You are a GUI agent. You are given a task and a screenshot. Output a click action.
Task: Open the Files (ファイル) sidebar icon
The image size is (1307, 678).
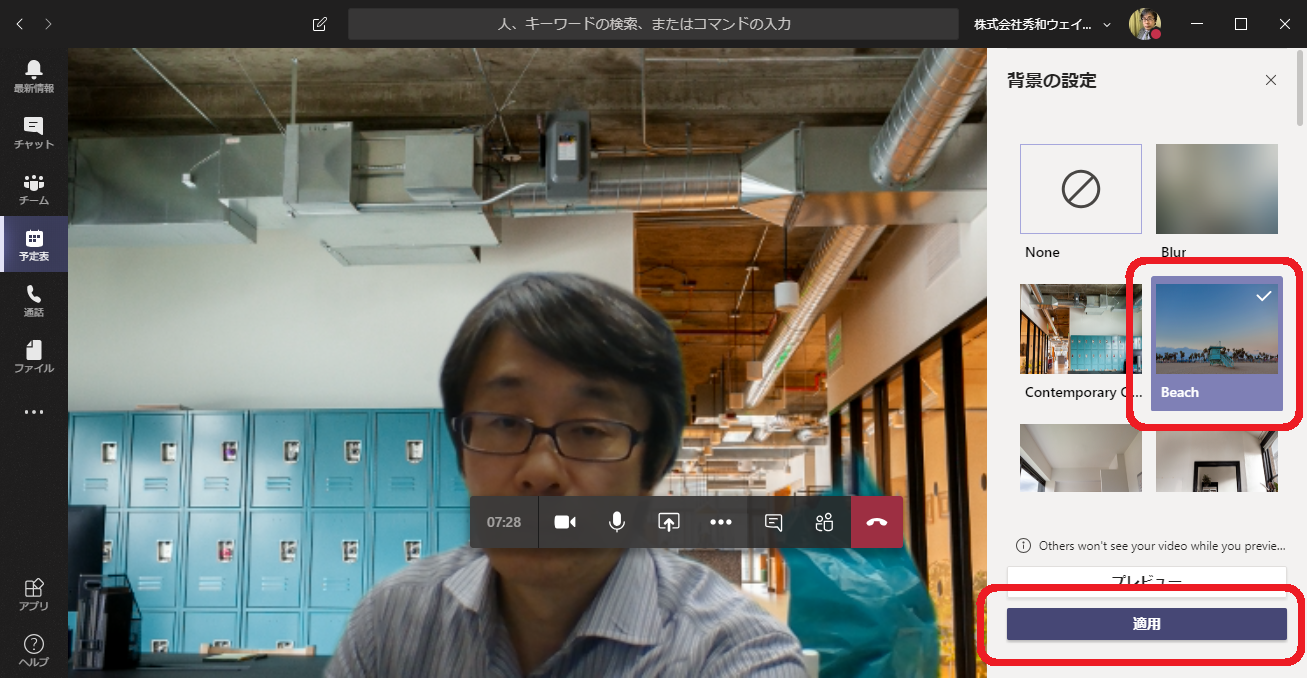pyautogui.click(x=34, y=356)
